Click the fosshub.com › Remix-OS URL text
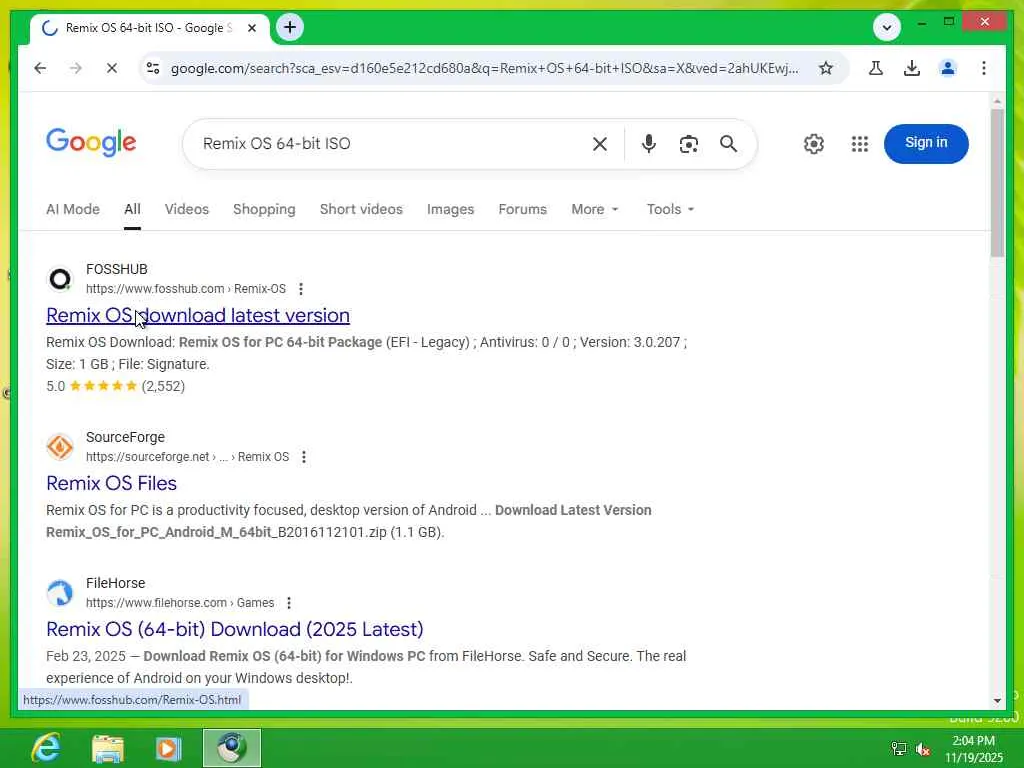1024x768 pixels. point(186,289)
